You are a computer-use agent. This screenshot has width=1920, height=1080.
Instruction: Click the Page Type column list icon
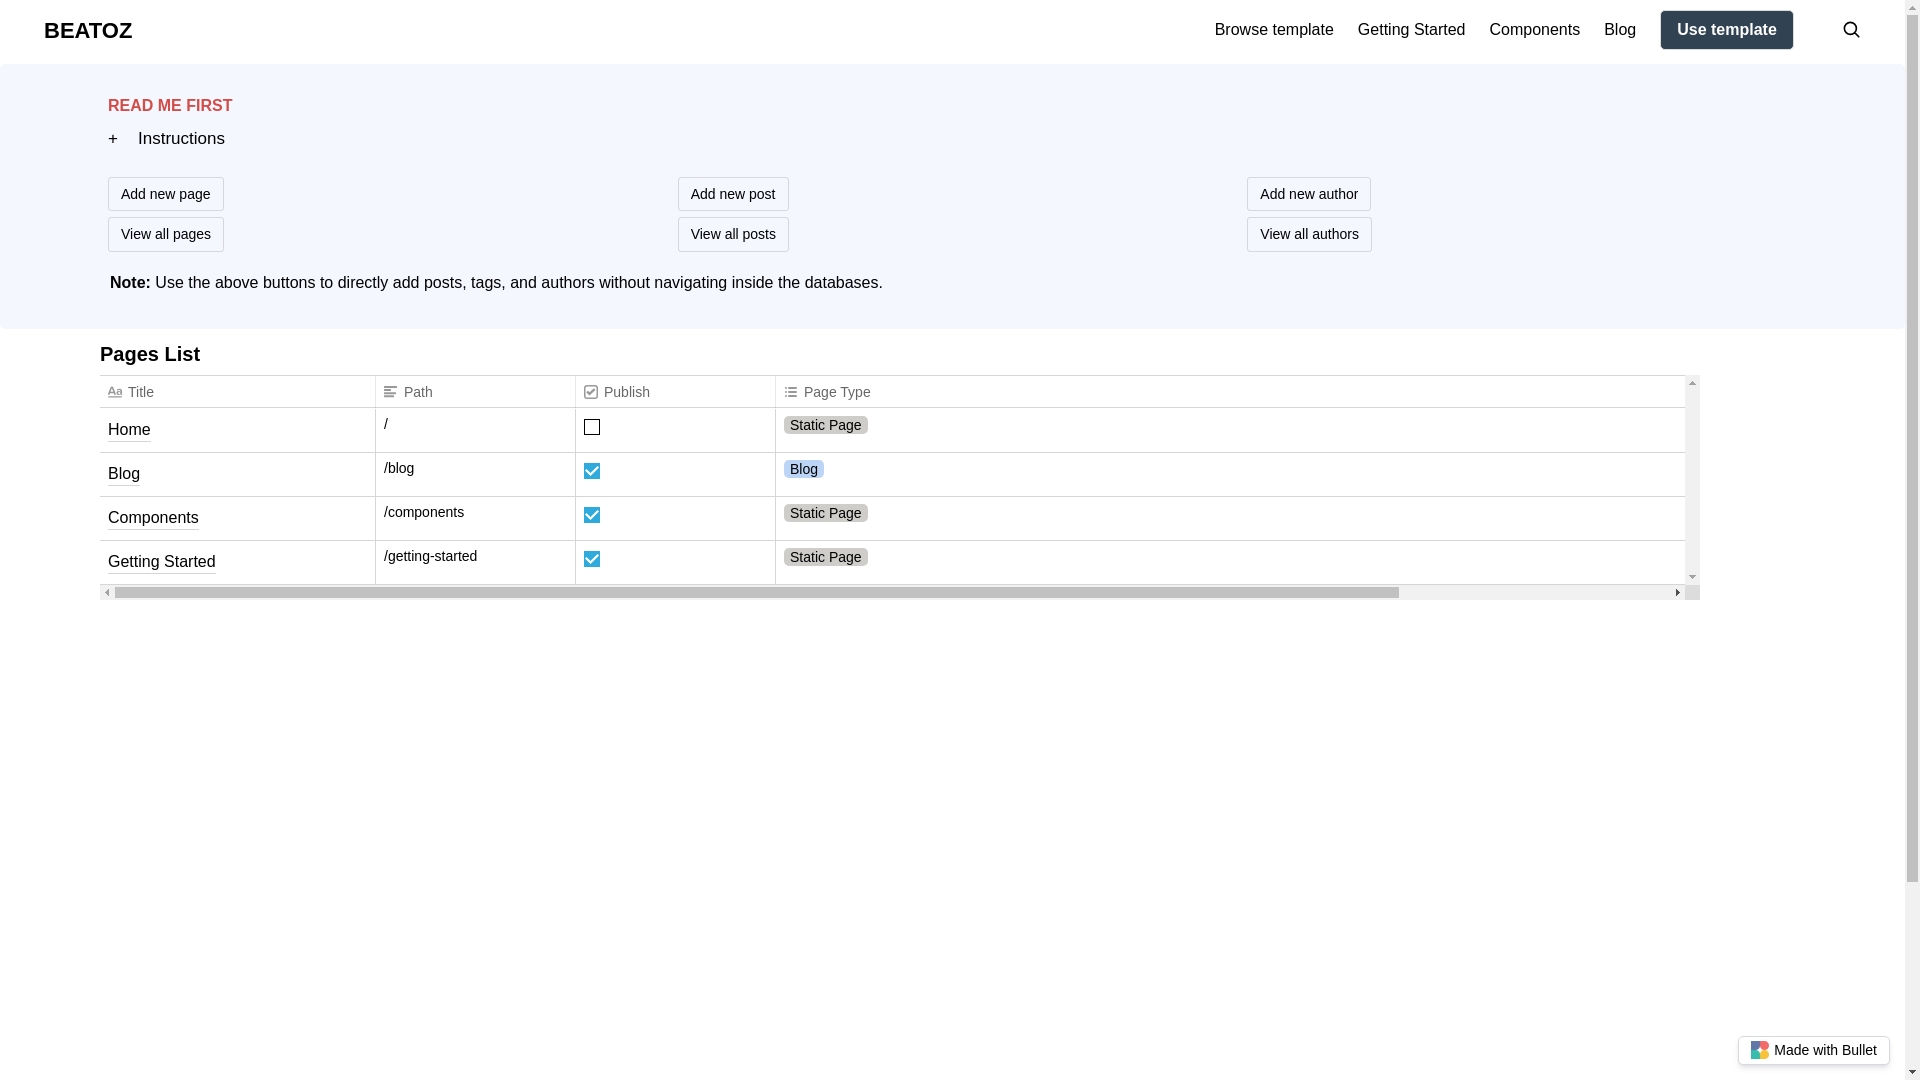(x=791, y=392)
